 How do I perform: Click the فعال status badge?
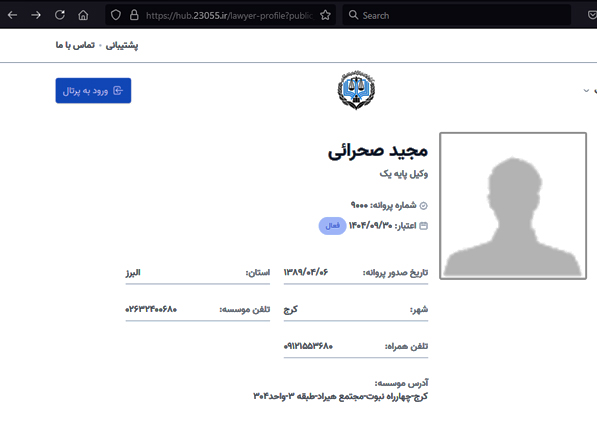332,226
